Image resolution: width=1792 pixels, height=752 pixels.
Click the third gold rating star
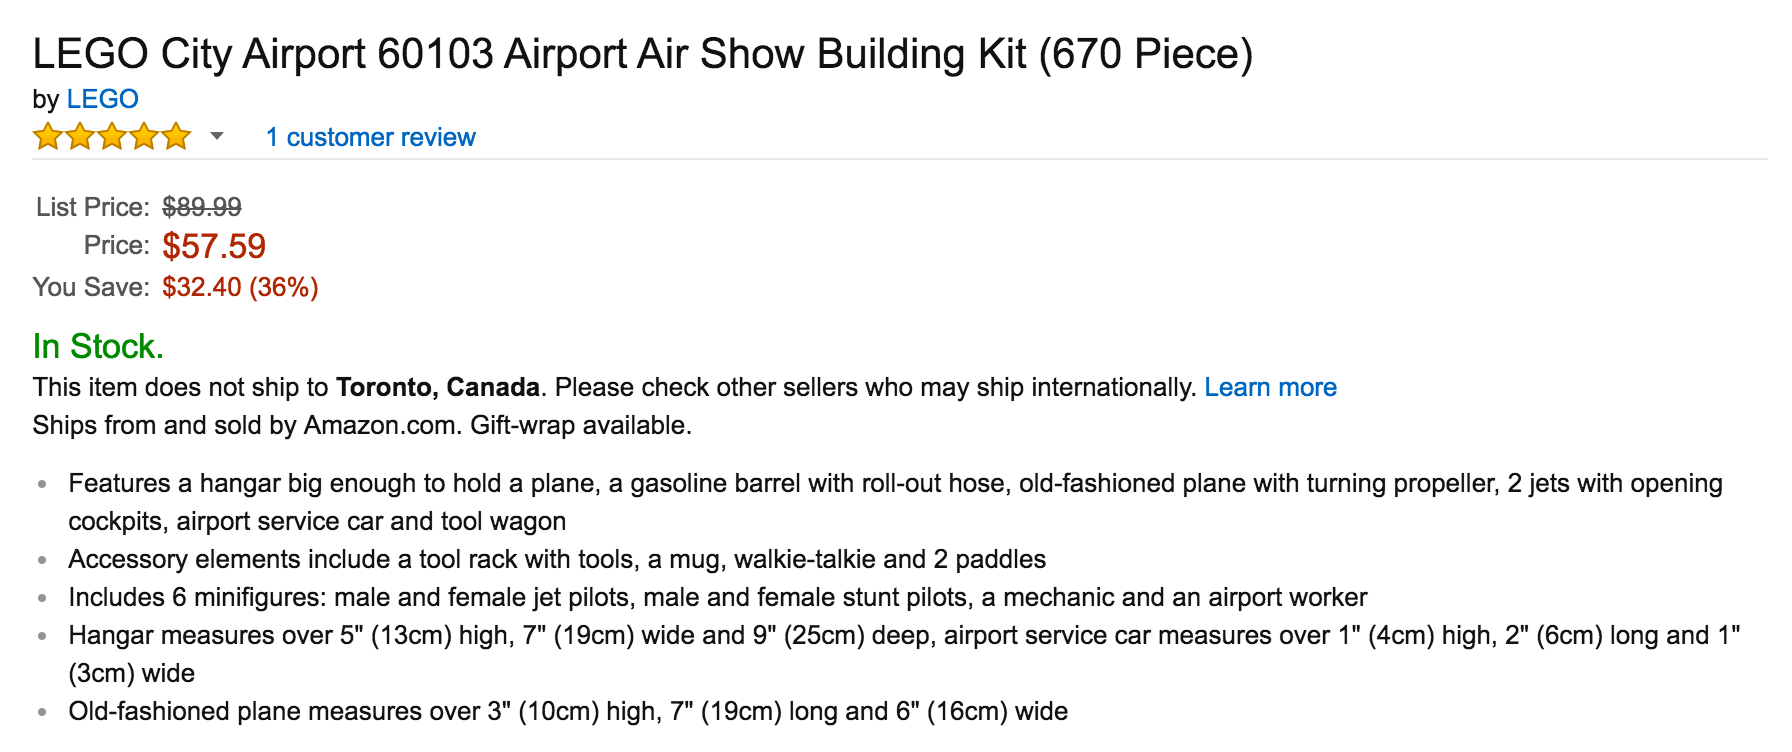point(112,137)
